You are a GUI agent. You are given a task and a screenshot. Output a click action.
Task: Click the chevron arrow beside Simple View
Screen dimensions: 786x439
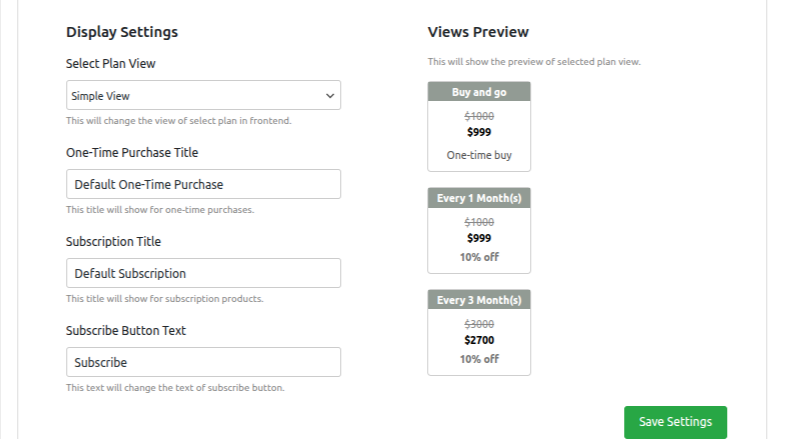click(x=330, y=96)
